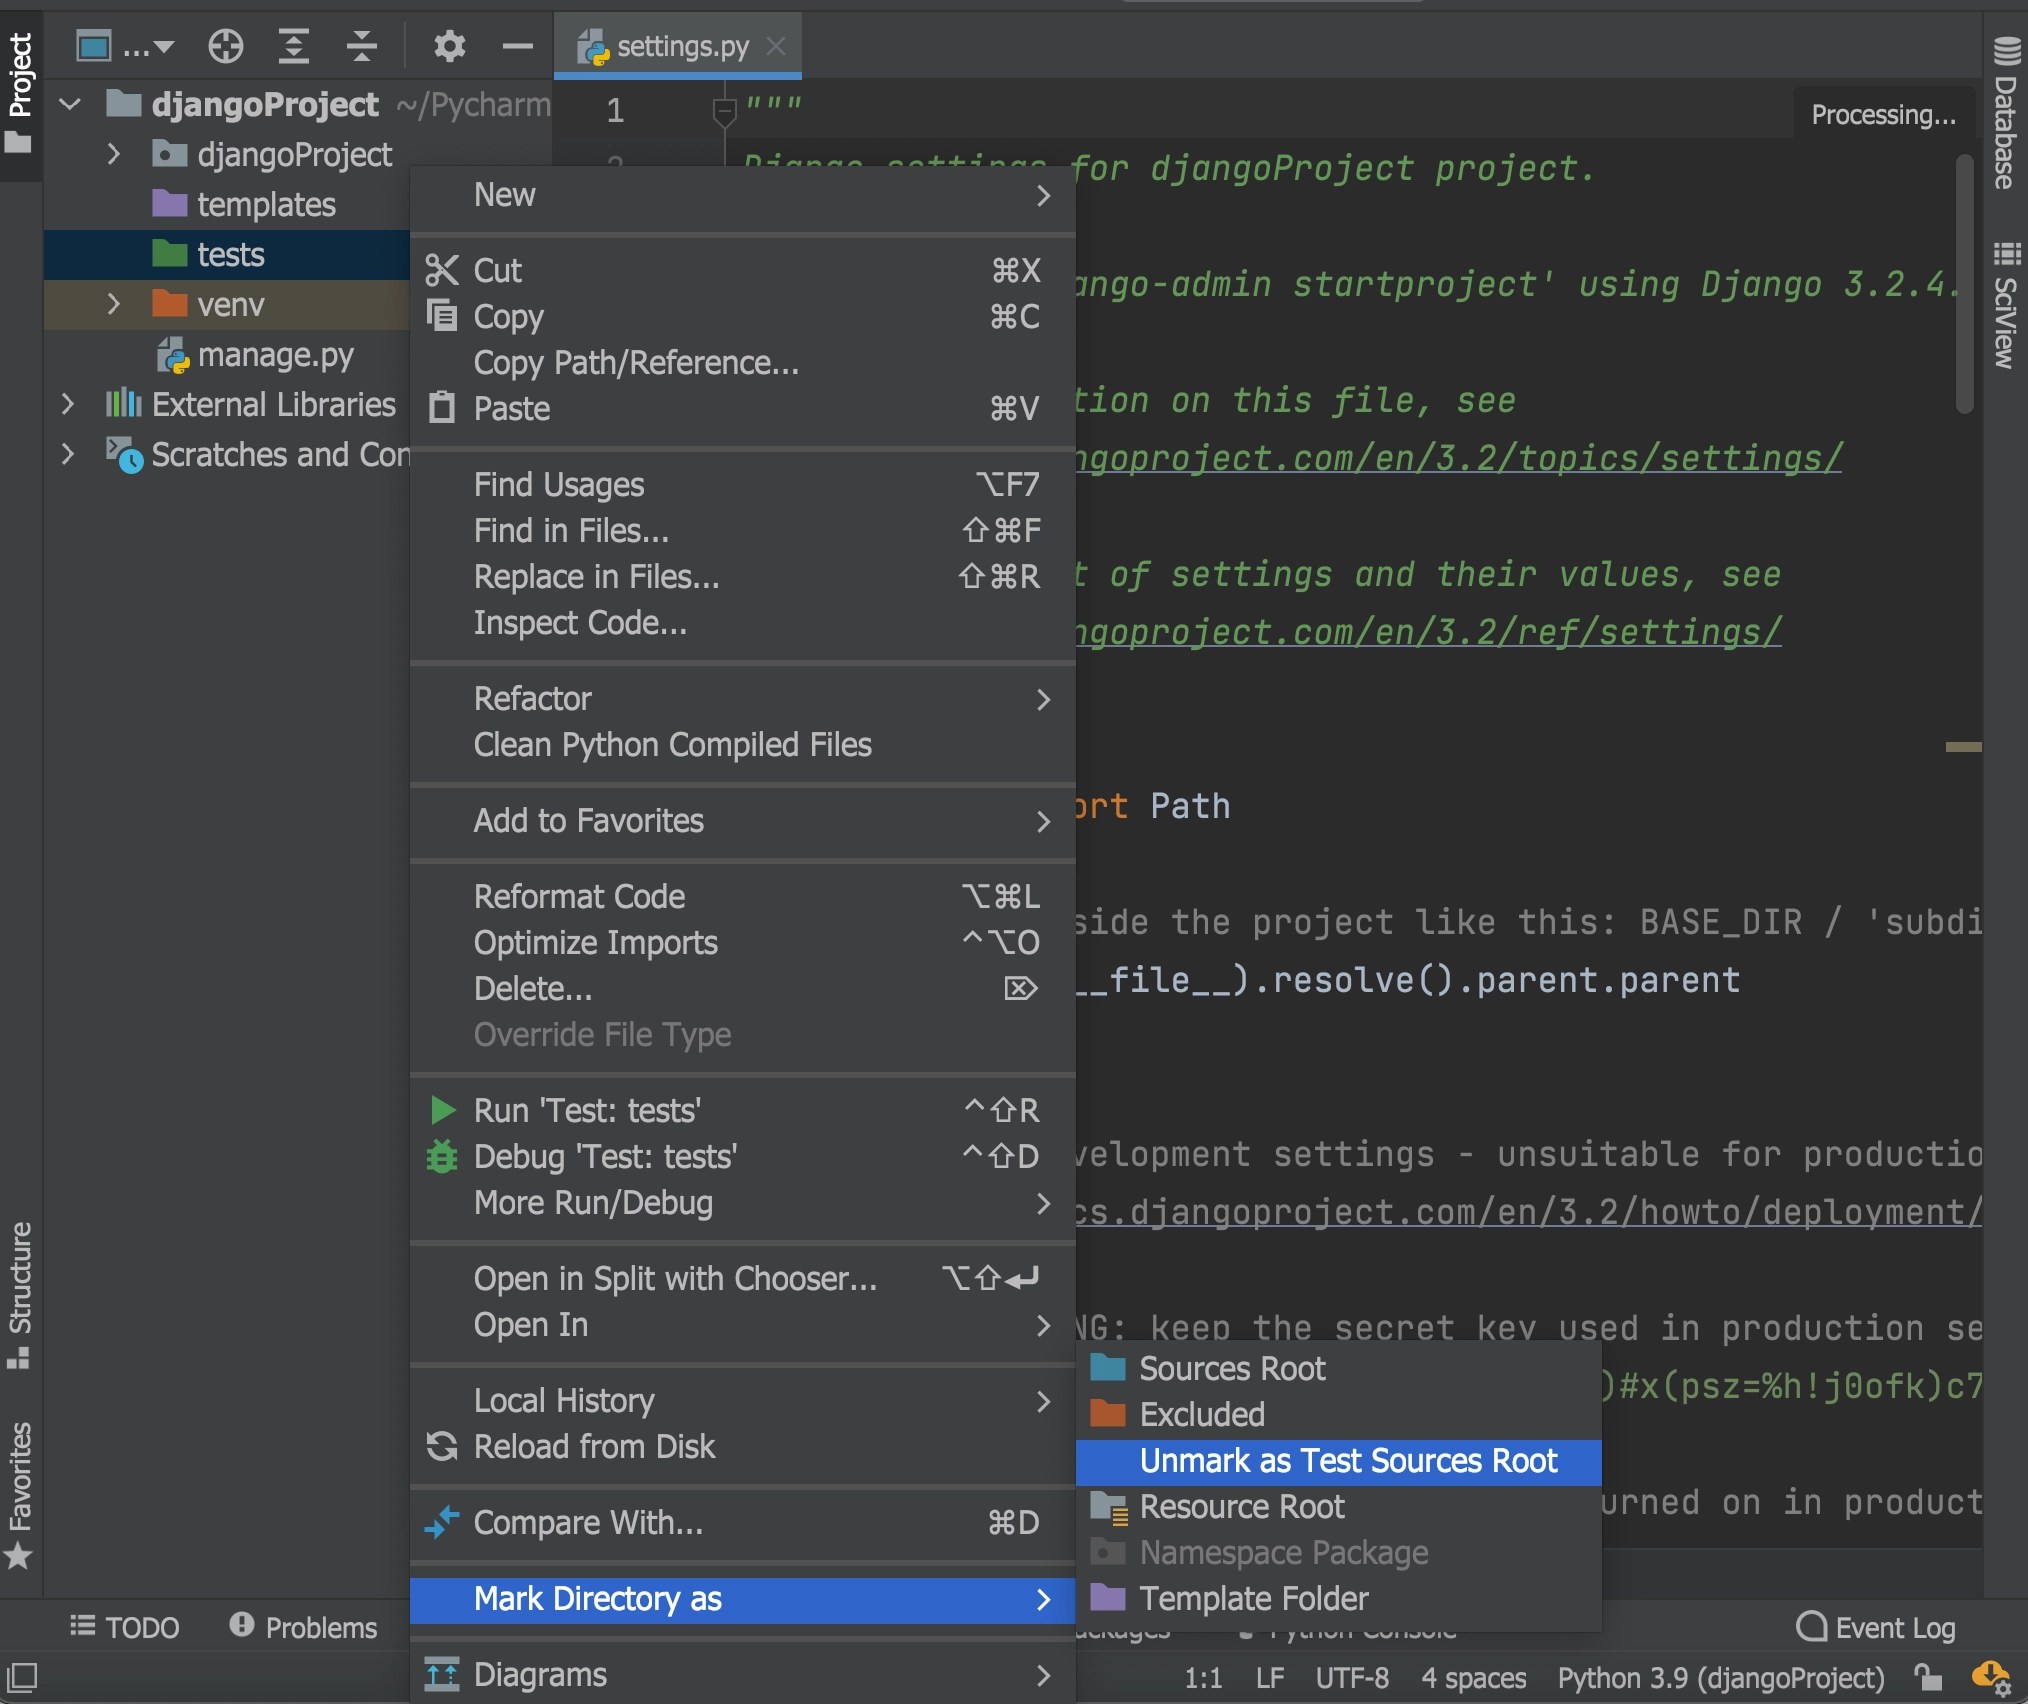Click the Processing progress indicator
This screenshot has height=1704, width=2028.
(1884, 114)
